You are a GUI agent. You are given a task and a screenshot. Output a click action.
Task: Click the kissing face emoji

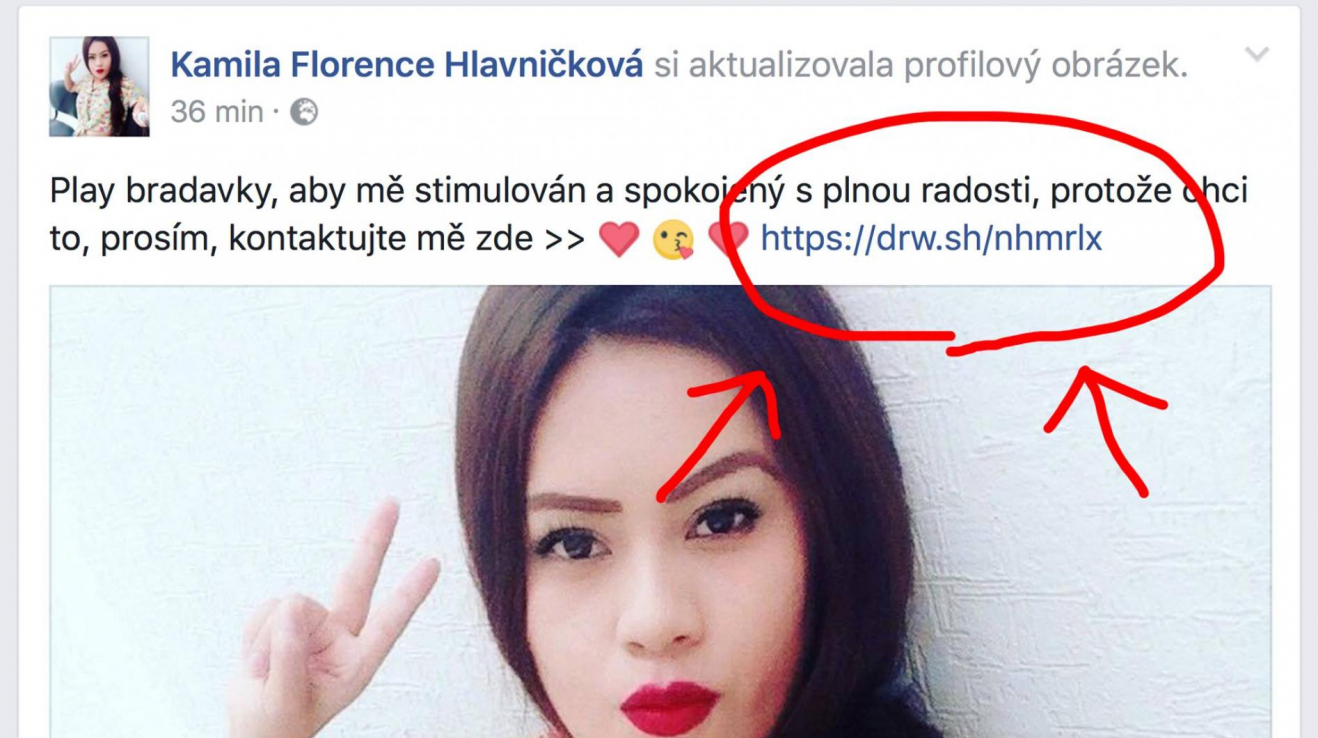tap(673, 240)
